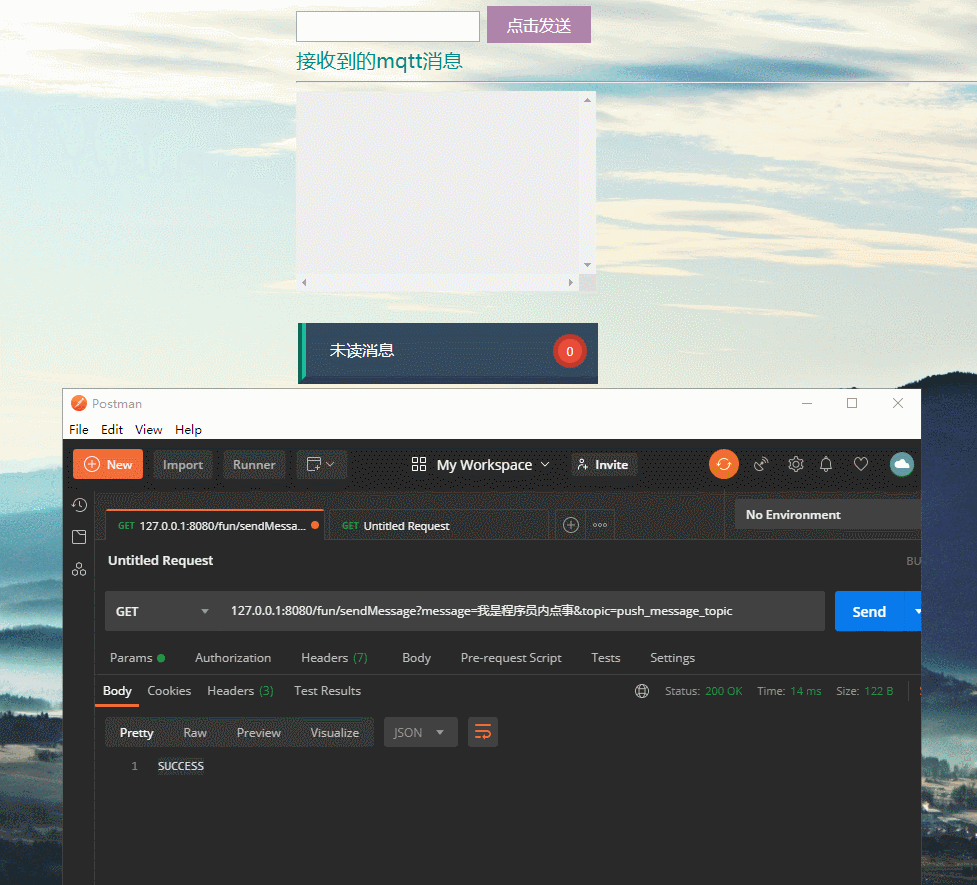Screen dimensions: 977x885
Task: Click the Postman logo in title bar
Action: point(79,403)
